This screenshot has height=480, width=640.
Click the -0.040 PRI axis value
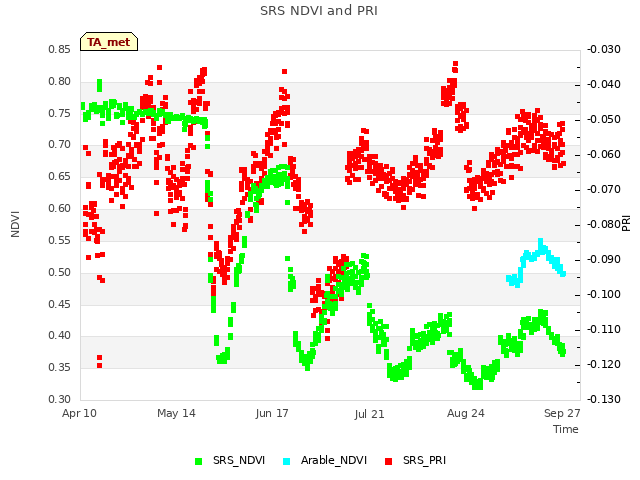(x=604, y=84)
